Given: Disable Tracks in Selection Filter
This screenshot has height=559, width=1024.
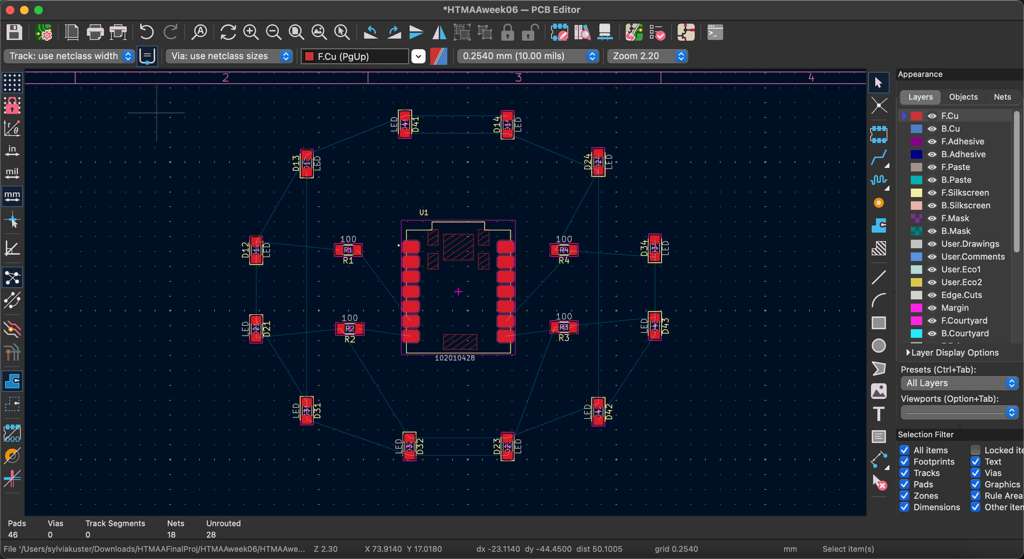Looking at the screenshot, I should pyautogui.click(x=904, y=473).
